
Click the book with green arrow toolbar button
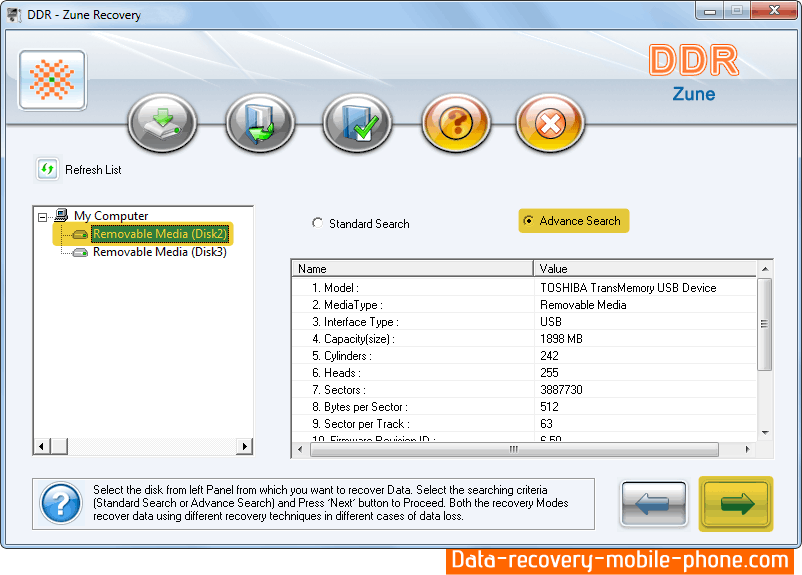coord(260,123)
